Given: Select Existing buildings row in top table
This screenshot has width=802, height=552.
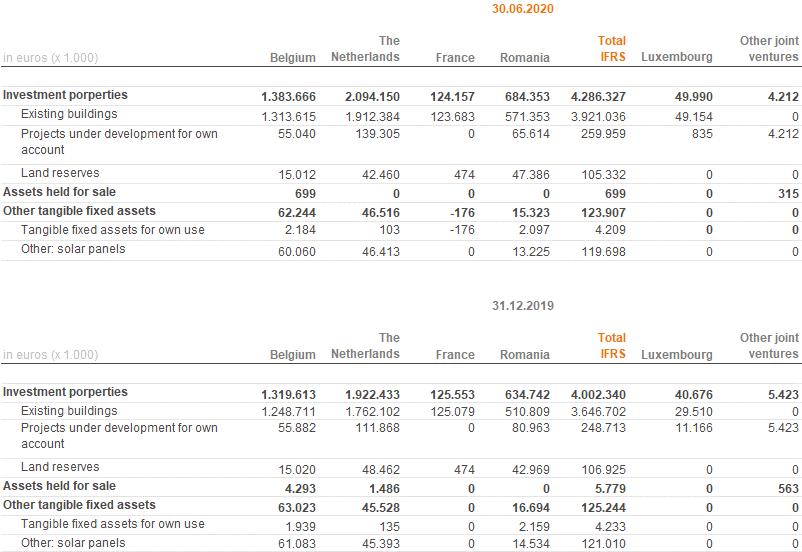Looking at the screenshot, I should click(x=69, y=114).
